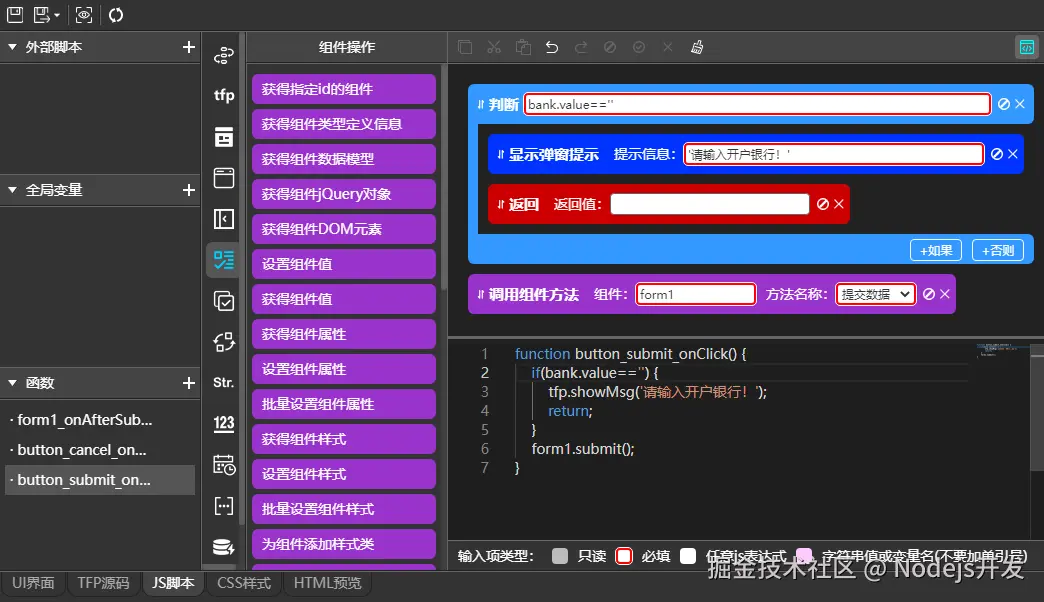Click the Paste icon in the toolbar
The image size is (1044, 602).
click(523, 47)
